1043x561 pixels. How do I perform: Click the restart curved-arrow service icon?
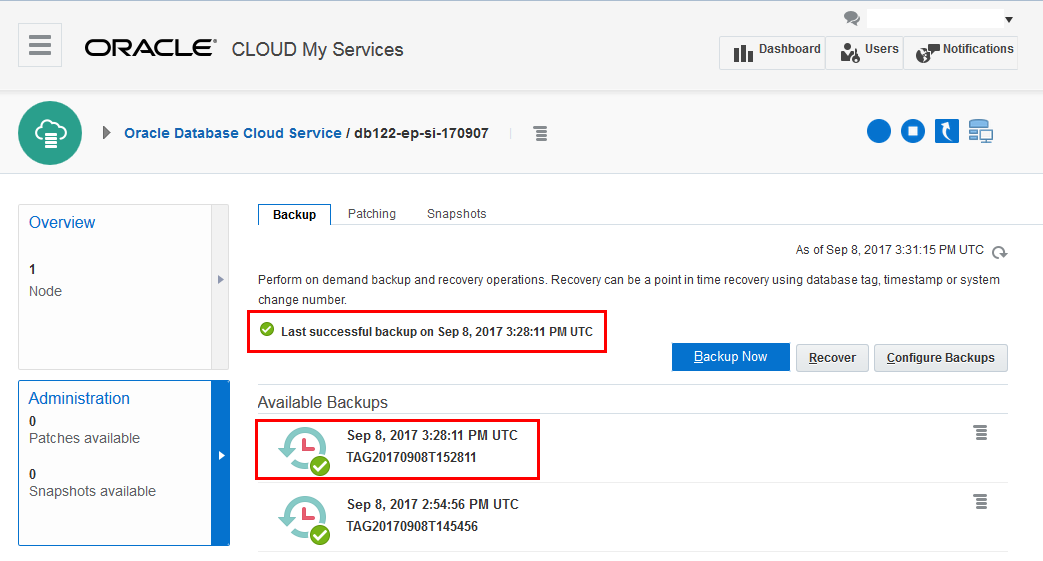pos(947,131)
